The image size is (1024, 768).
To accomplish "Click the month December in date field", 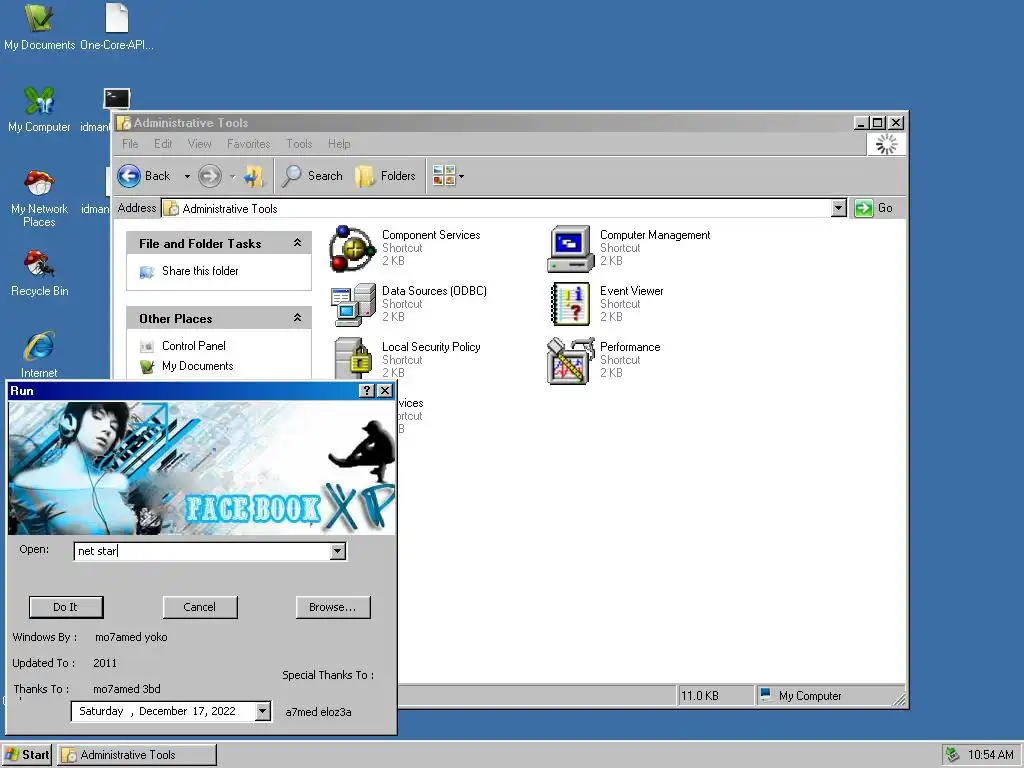I will 163,711.
